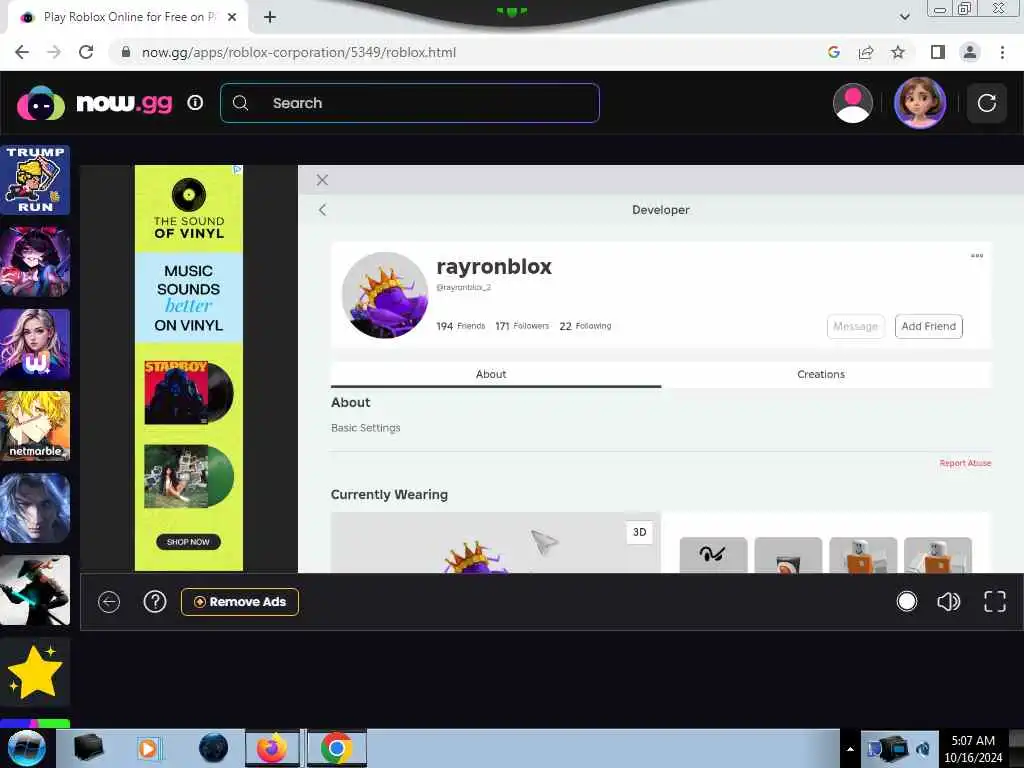The image size is (1024, 768).
Task: Open the red-haired anime girl game thumbnail
Action: point(35,262)
